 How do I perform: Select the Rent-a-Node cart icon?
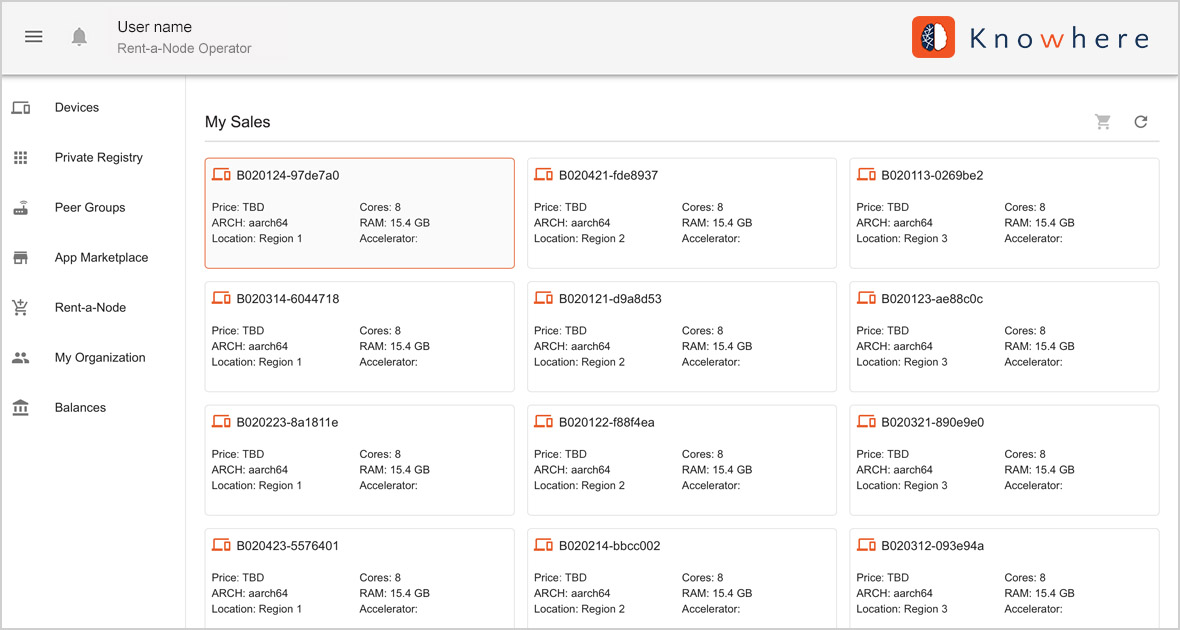click(20, 307)
